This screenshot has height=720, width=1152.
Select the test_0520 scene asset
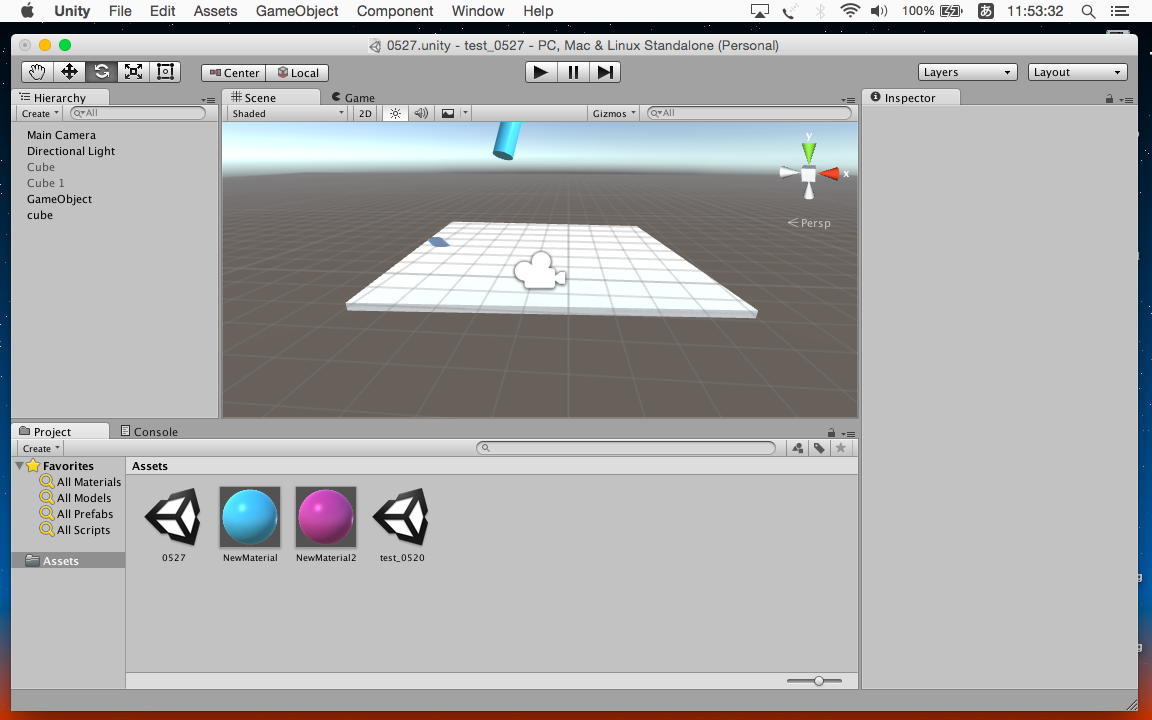[402, 524]
